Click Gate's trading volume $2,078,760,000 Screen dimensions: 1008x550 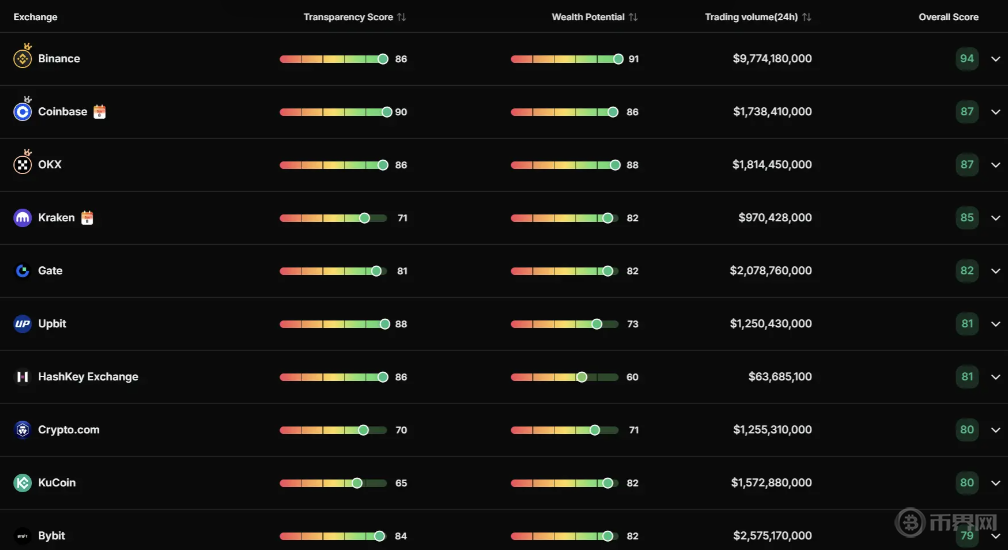(771, 271)
